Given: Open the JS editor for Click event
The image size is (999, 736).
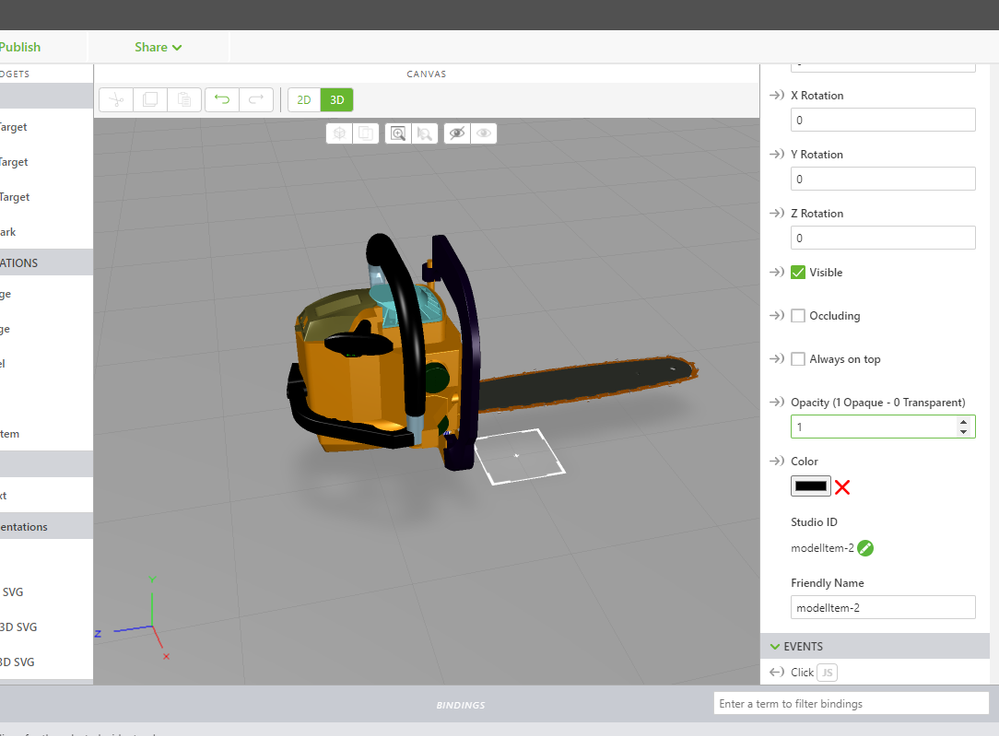Looking at the screenshot, I should click(827, 673).
